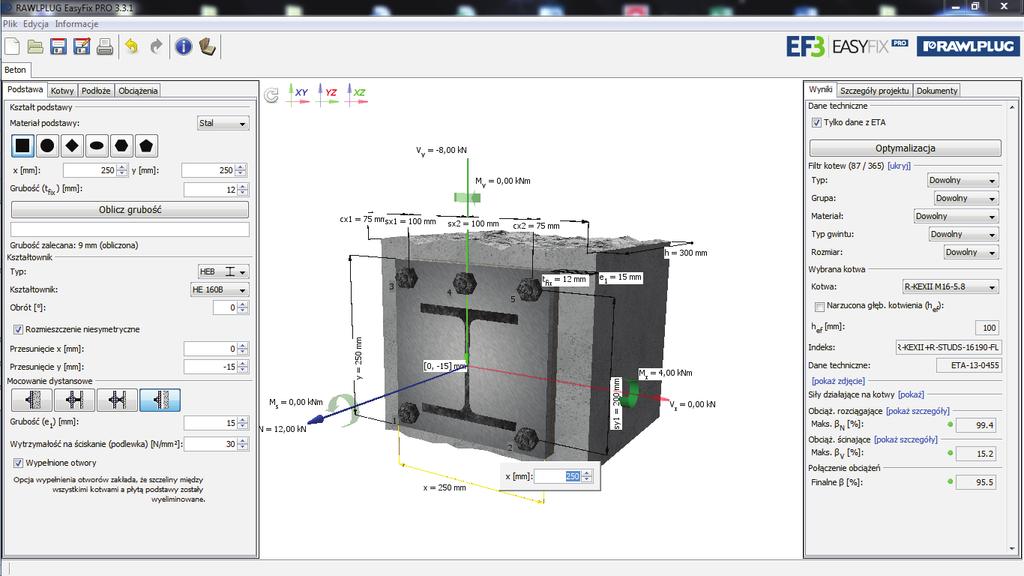Click the Beton document tab
1024x576 pixels.
[x=15, y=70]
